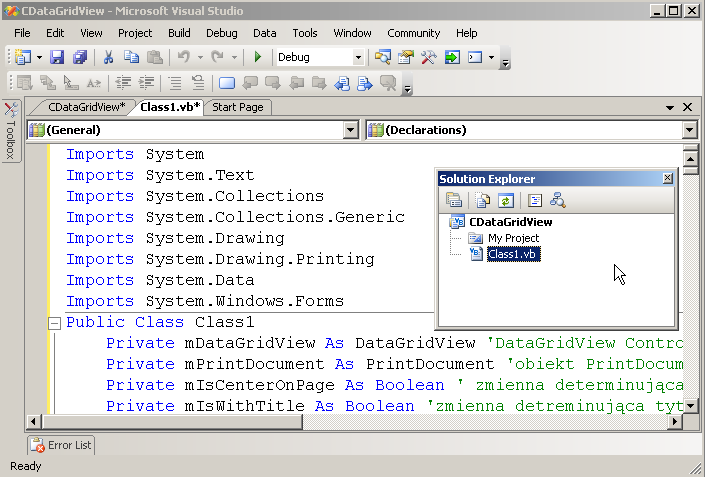The image size is (705, 477).
Task: Click Show All Files in Solution Explorer
Action: coord(482,200)
